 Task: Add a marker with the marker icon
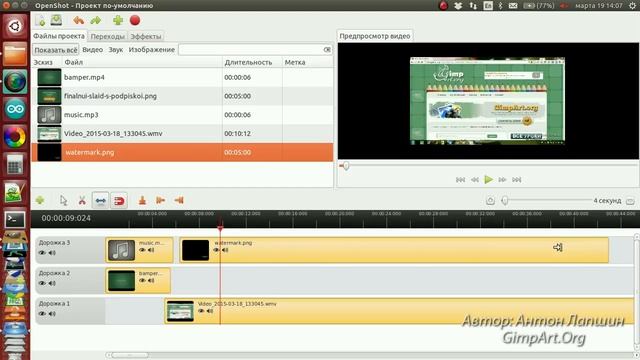click(x=142, y=200)
